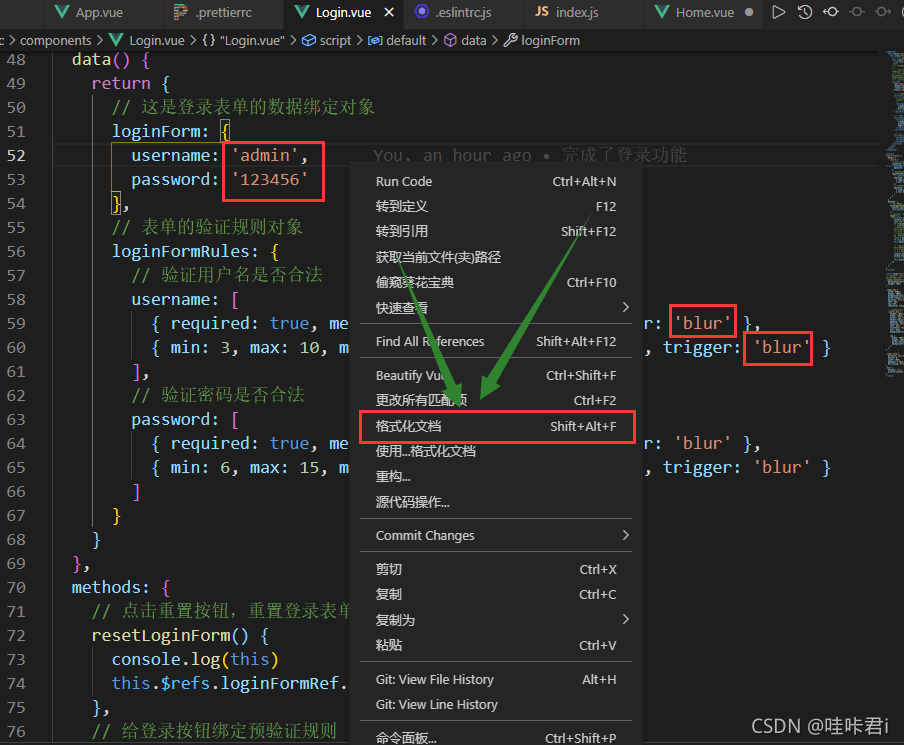904x745 pixels.
Task: Choose Find All References
Action: pyautogui.click(x=496, y=341)
